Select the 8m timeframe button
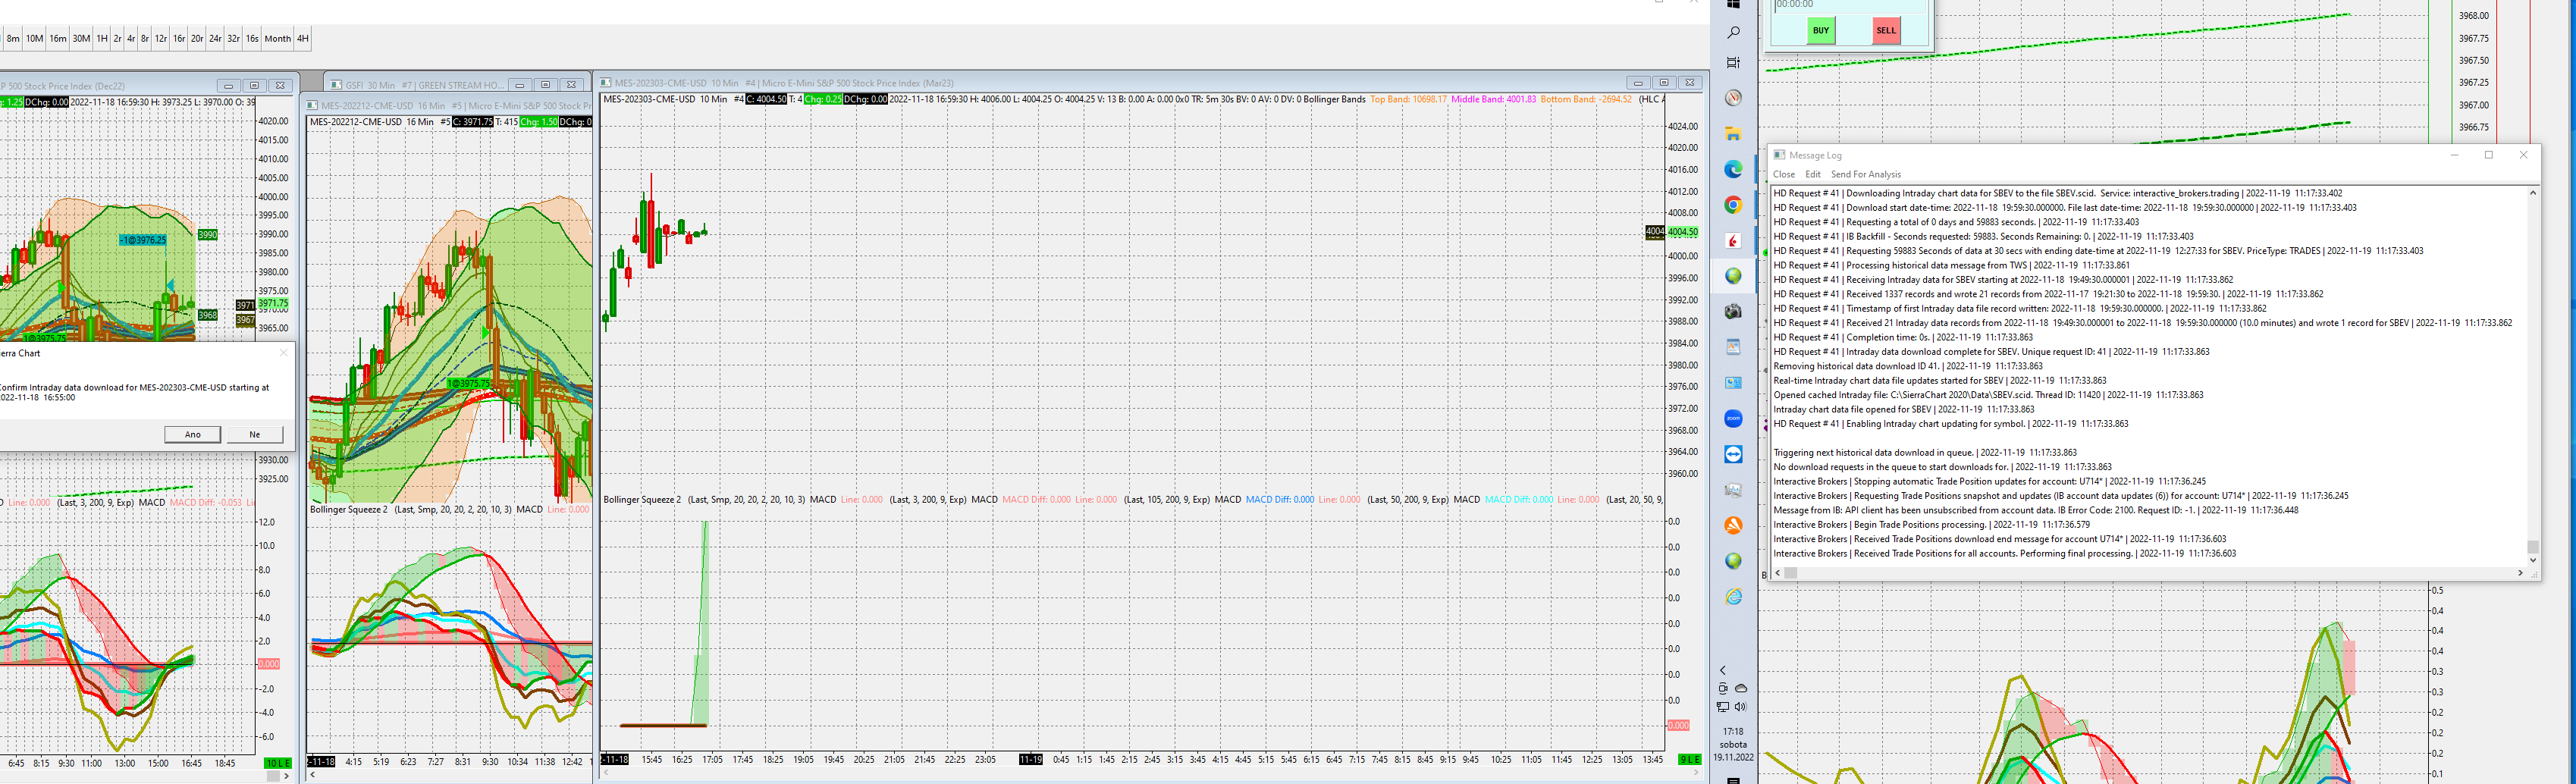The width and height of the screenshot is (2576, 784). click(13, 39)
